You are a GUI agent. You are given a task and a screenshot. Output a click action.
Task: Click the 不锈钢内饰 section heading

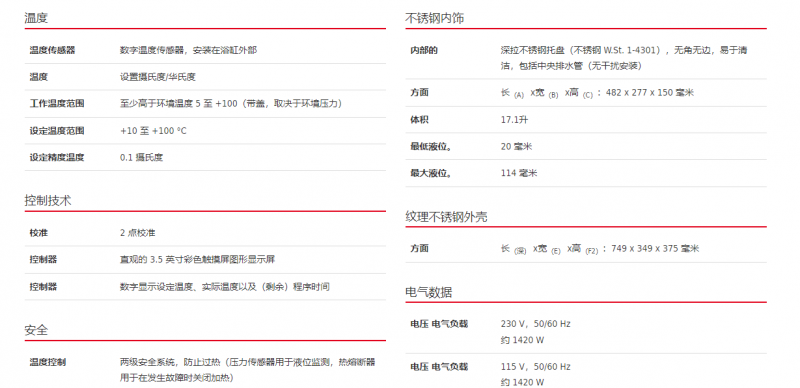[435, 19]
